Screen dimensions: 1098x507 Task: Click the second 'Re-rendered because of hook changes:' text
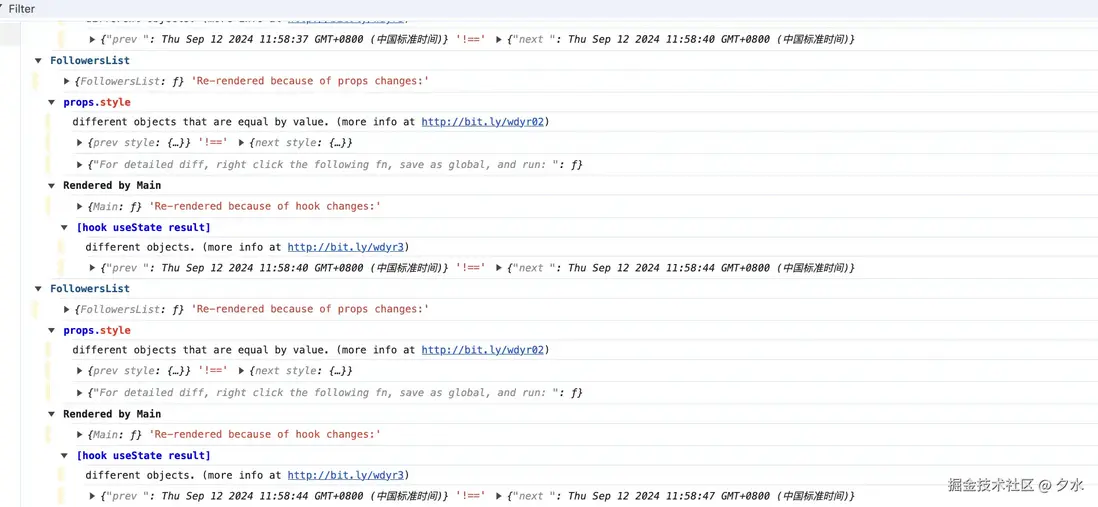pyautogui.click(x=265, y=435)
